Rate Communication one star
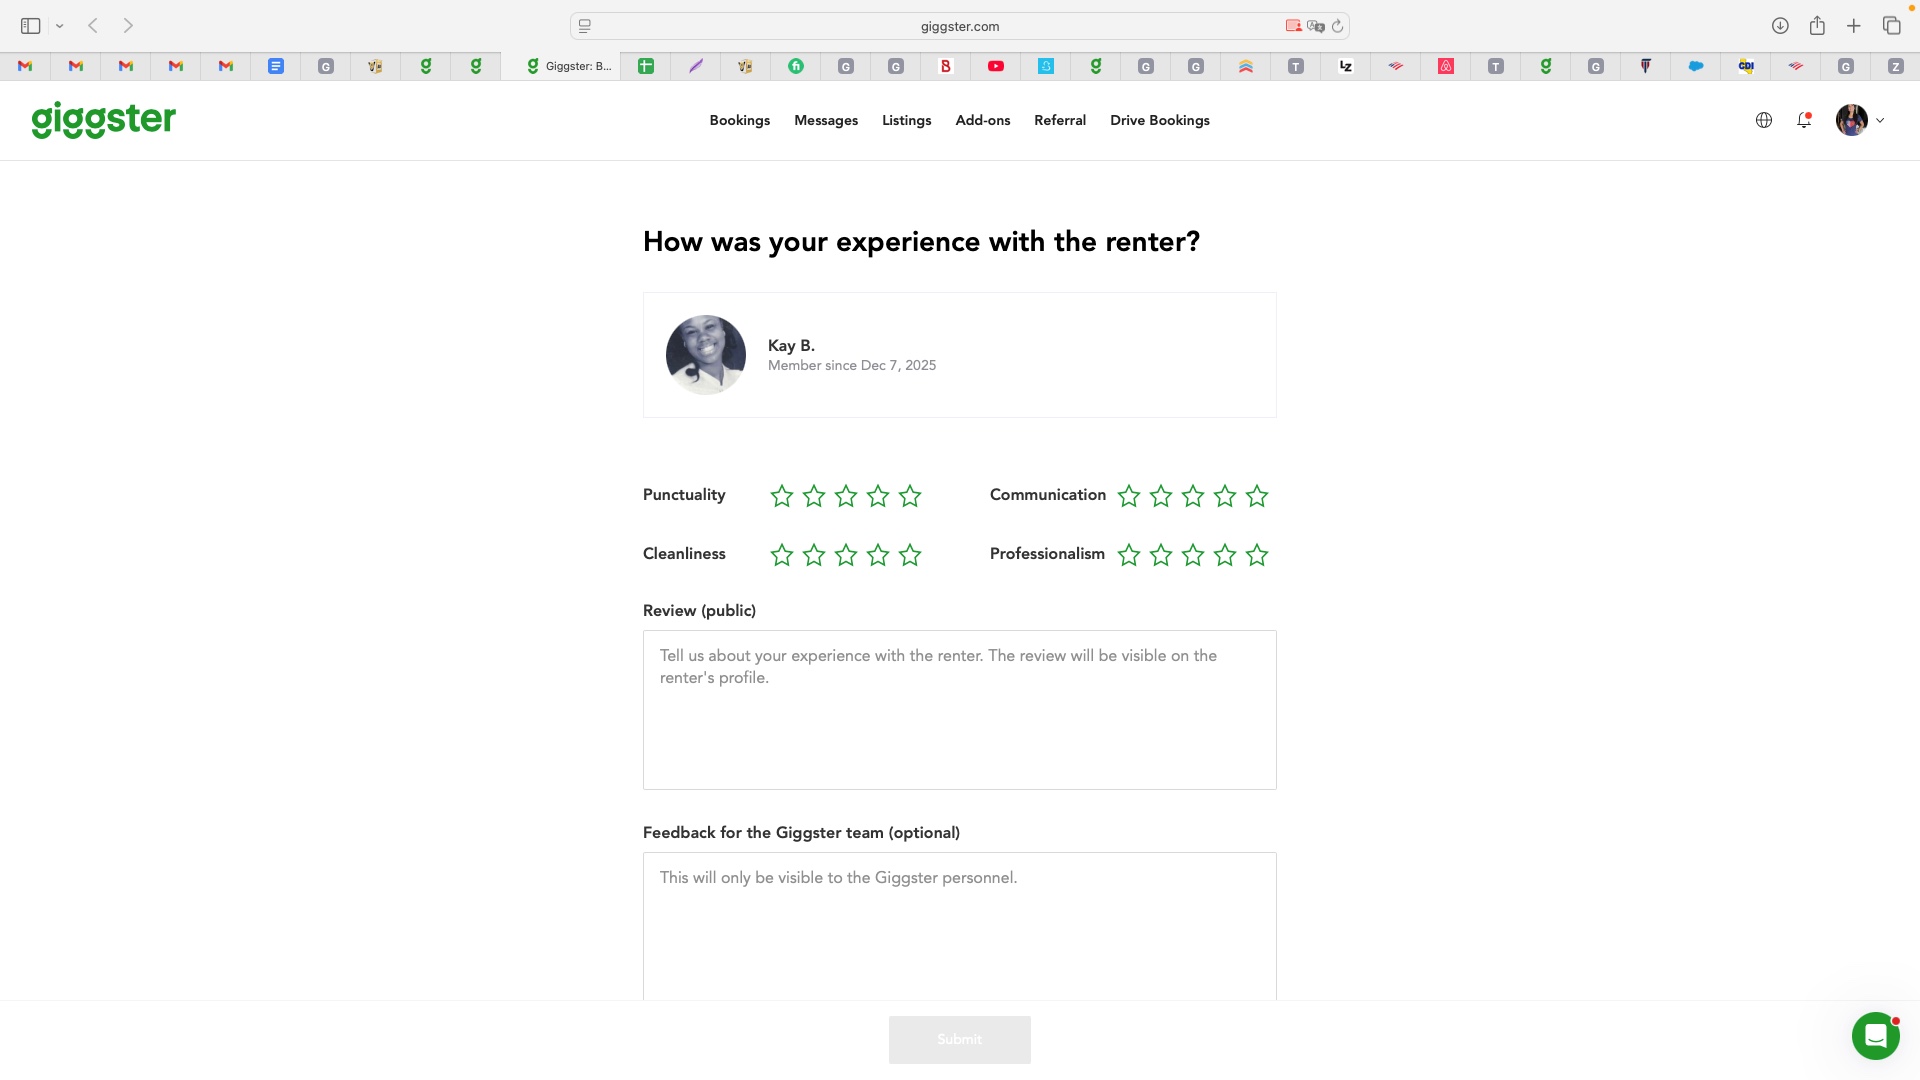1920x1080 pixels. [1129, 496]
